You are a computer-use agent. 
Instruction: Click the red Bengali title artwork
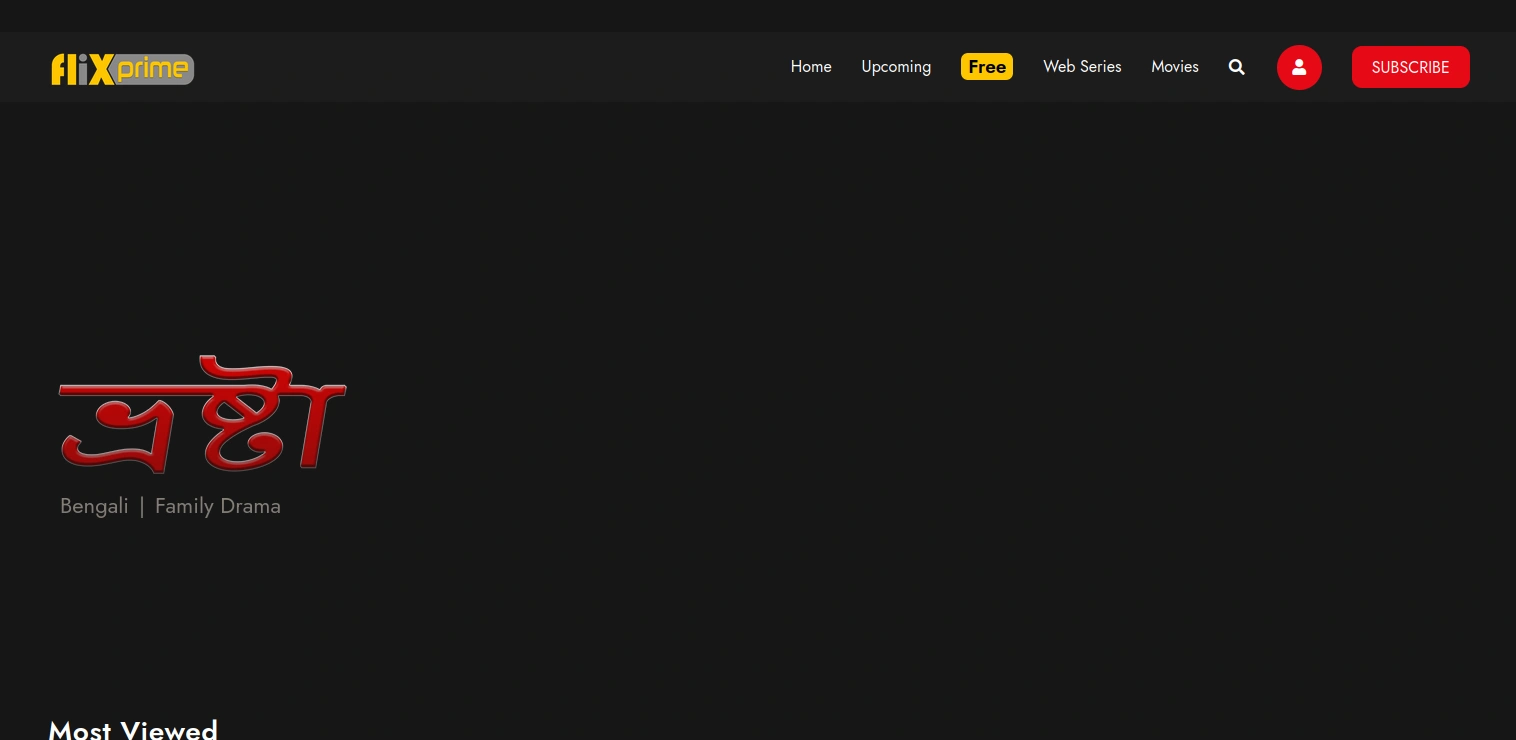(203, 415)
